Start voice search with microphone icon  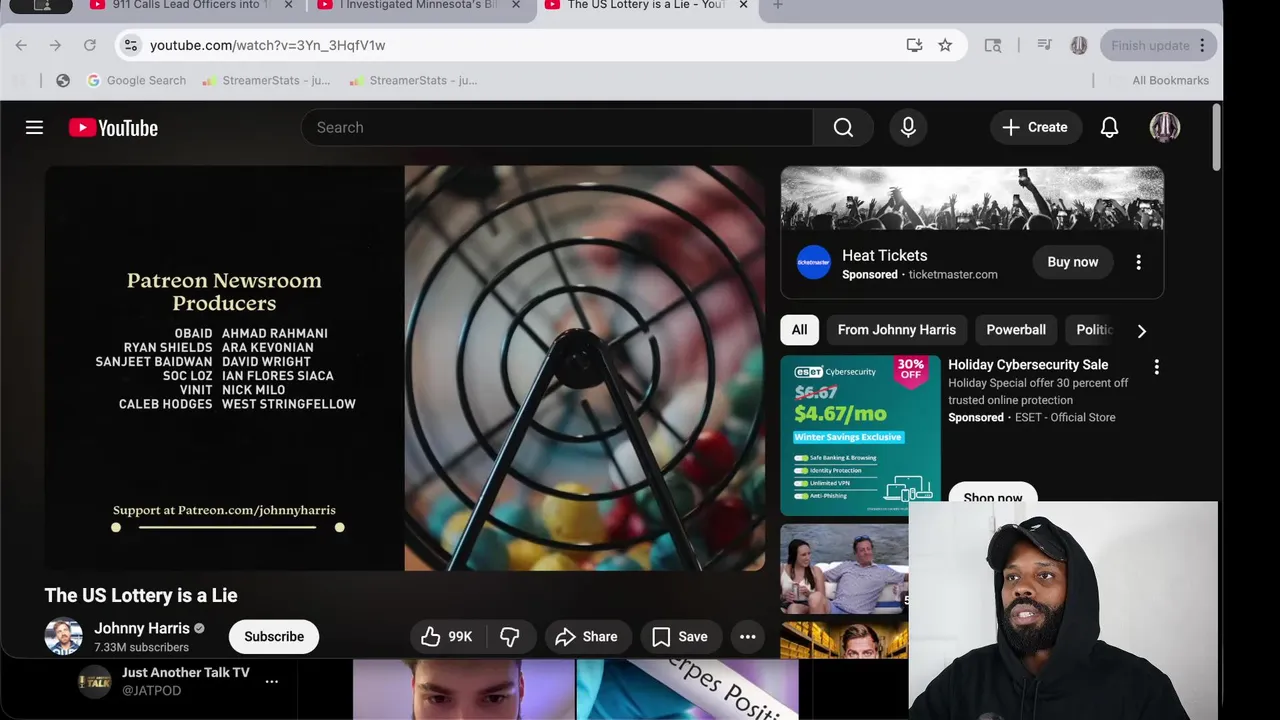[908, 127]
